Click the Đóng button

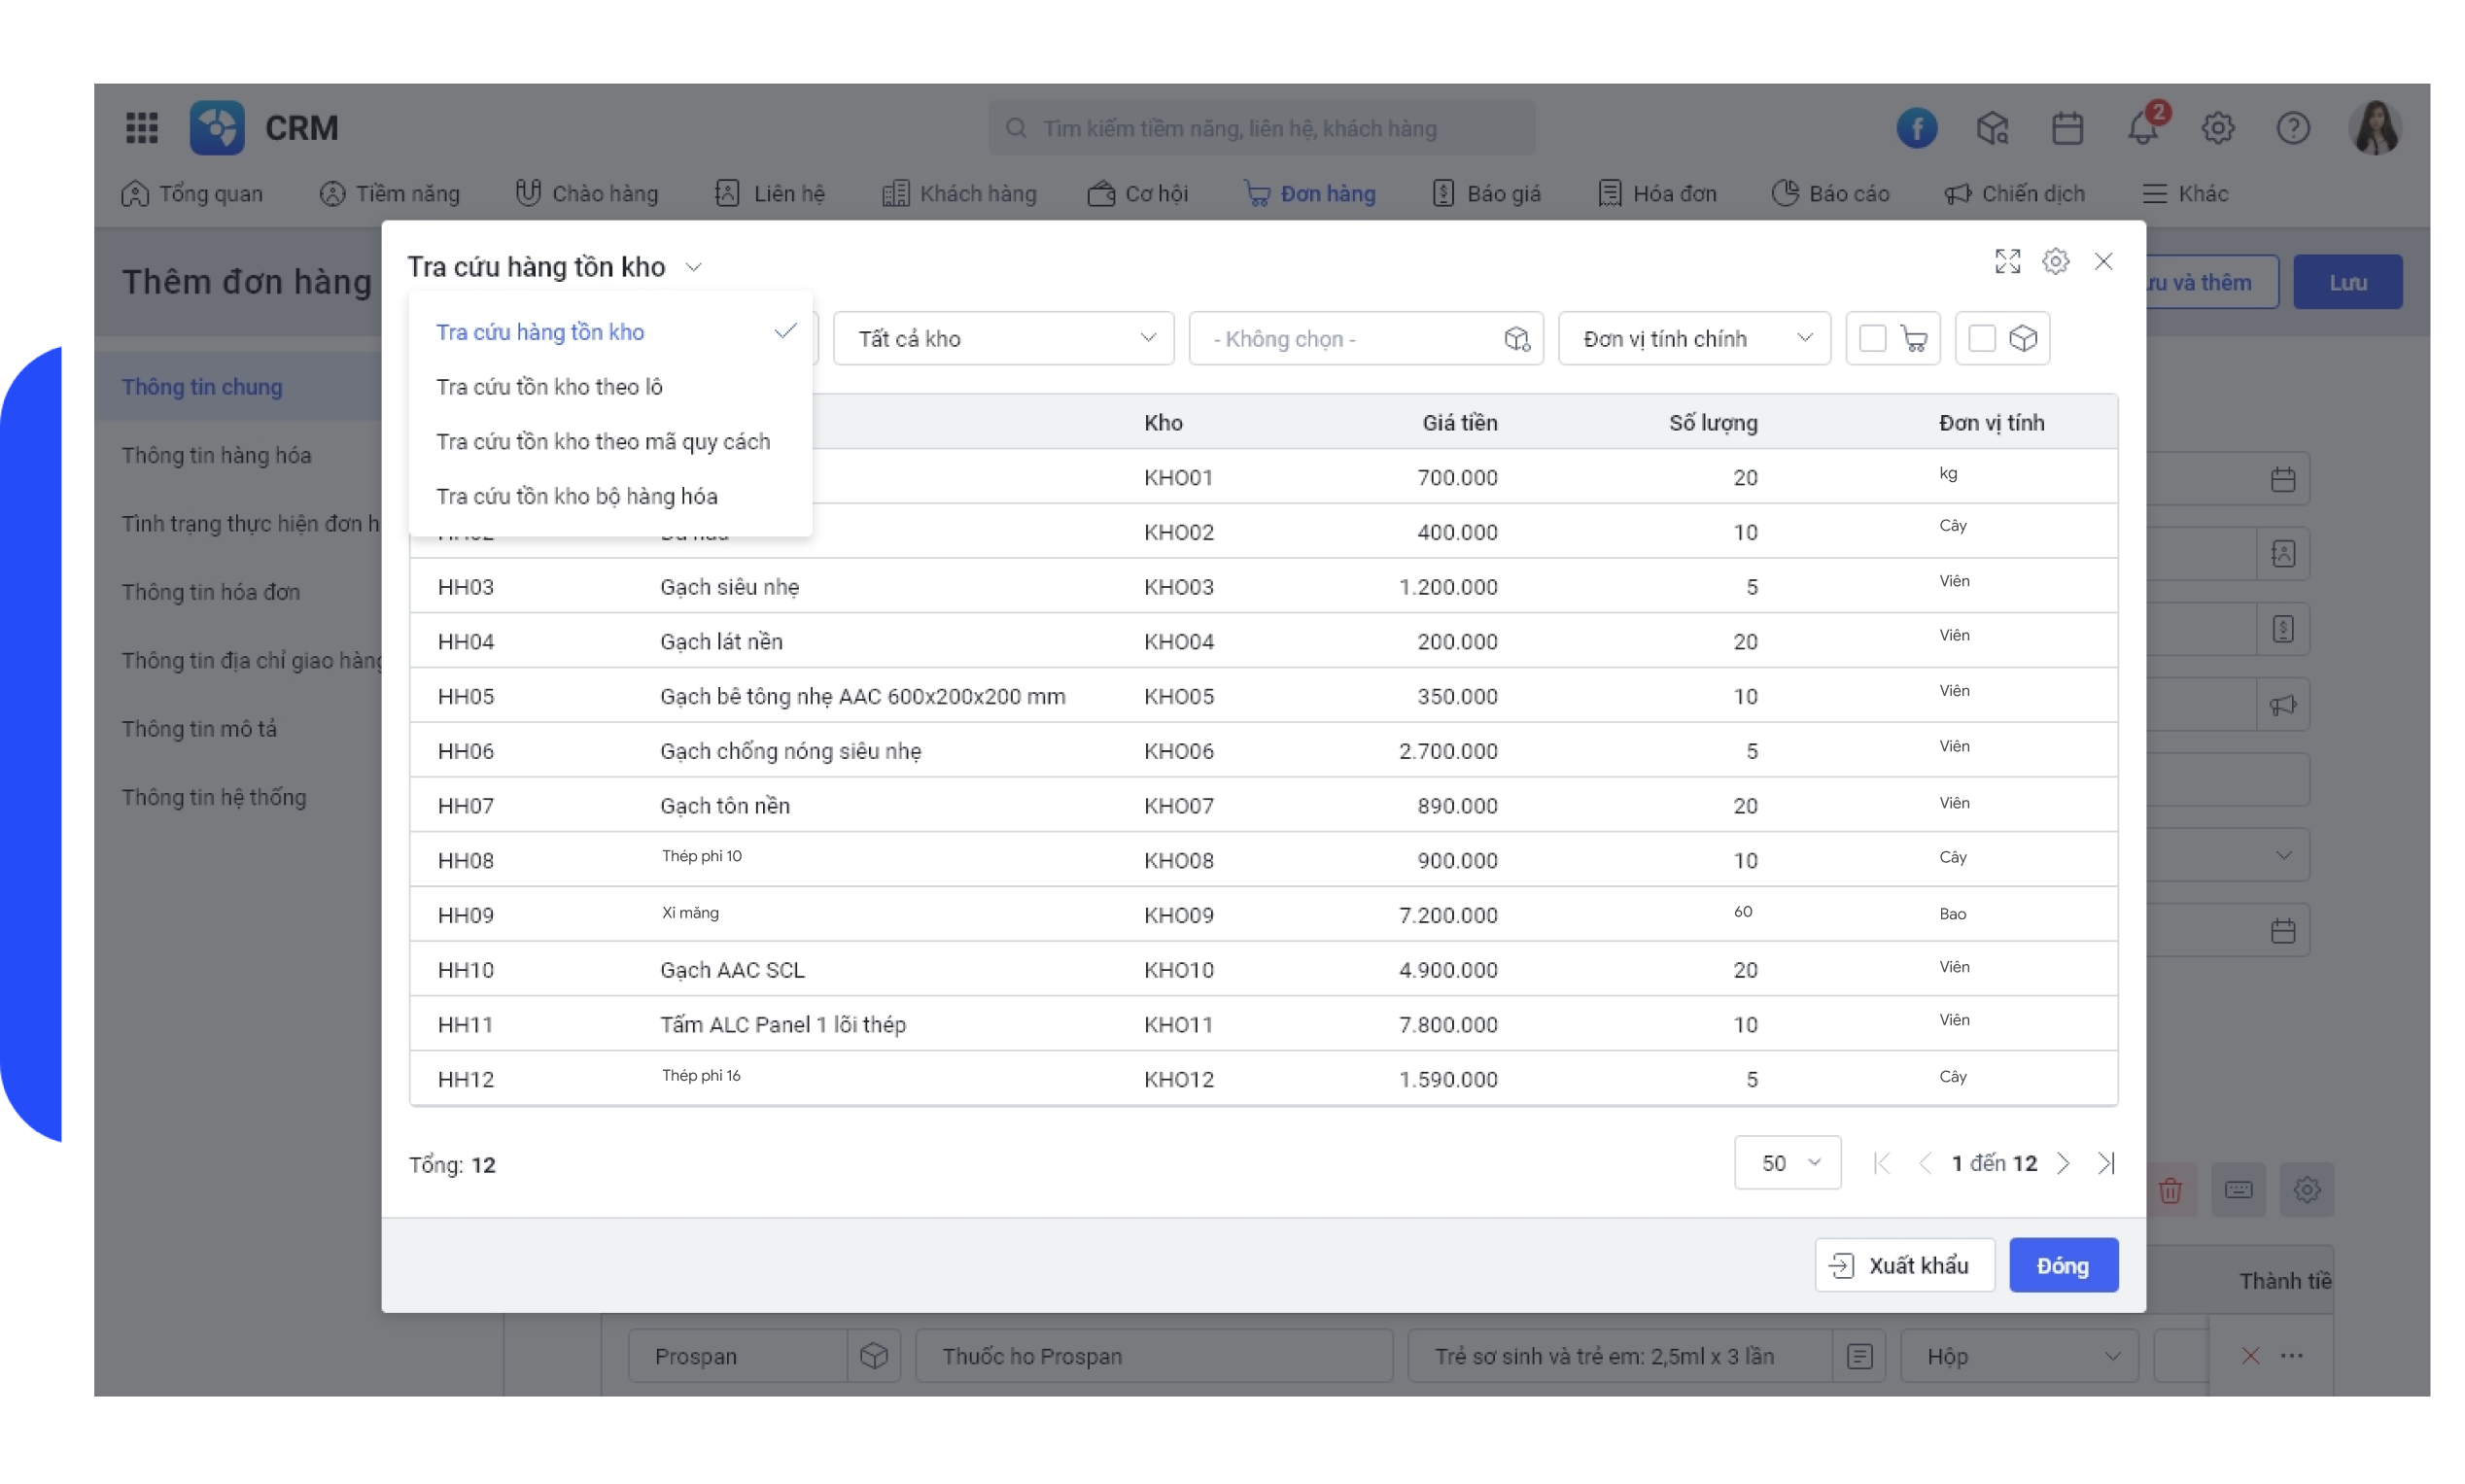tap(2062, 1264)
